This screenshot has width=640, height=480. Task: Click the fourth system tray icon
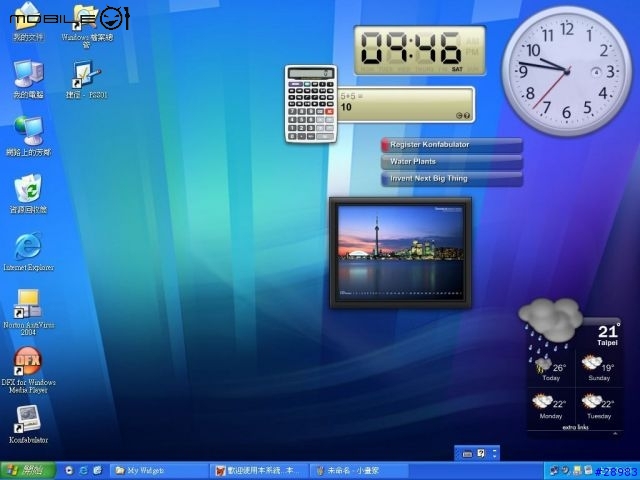[x=588, y=471]
